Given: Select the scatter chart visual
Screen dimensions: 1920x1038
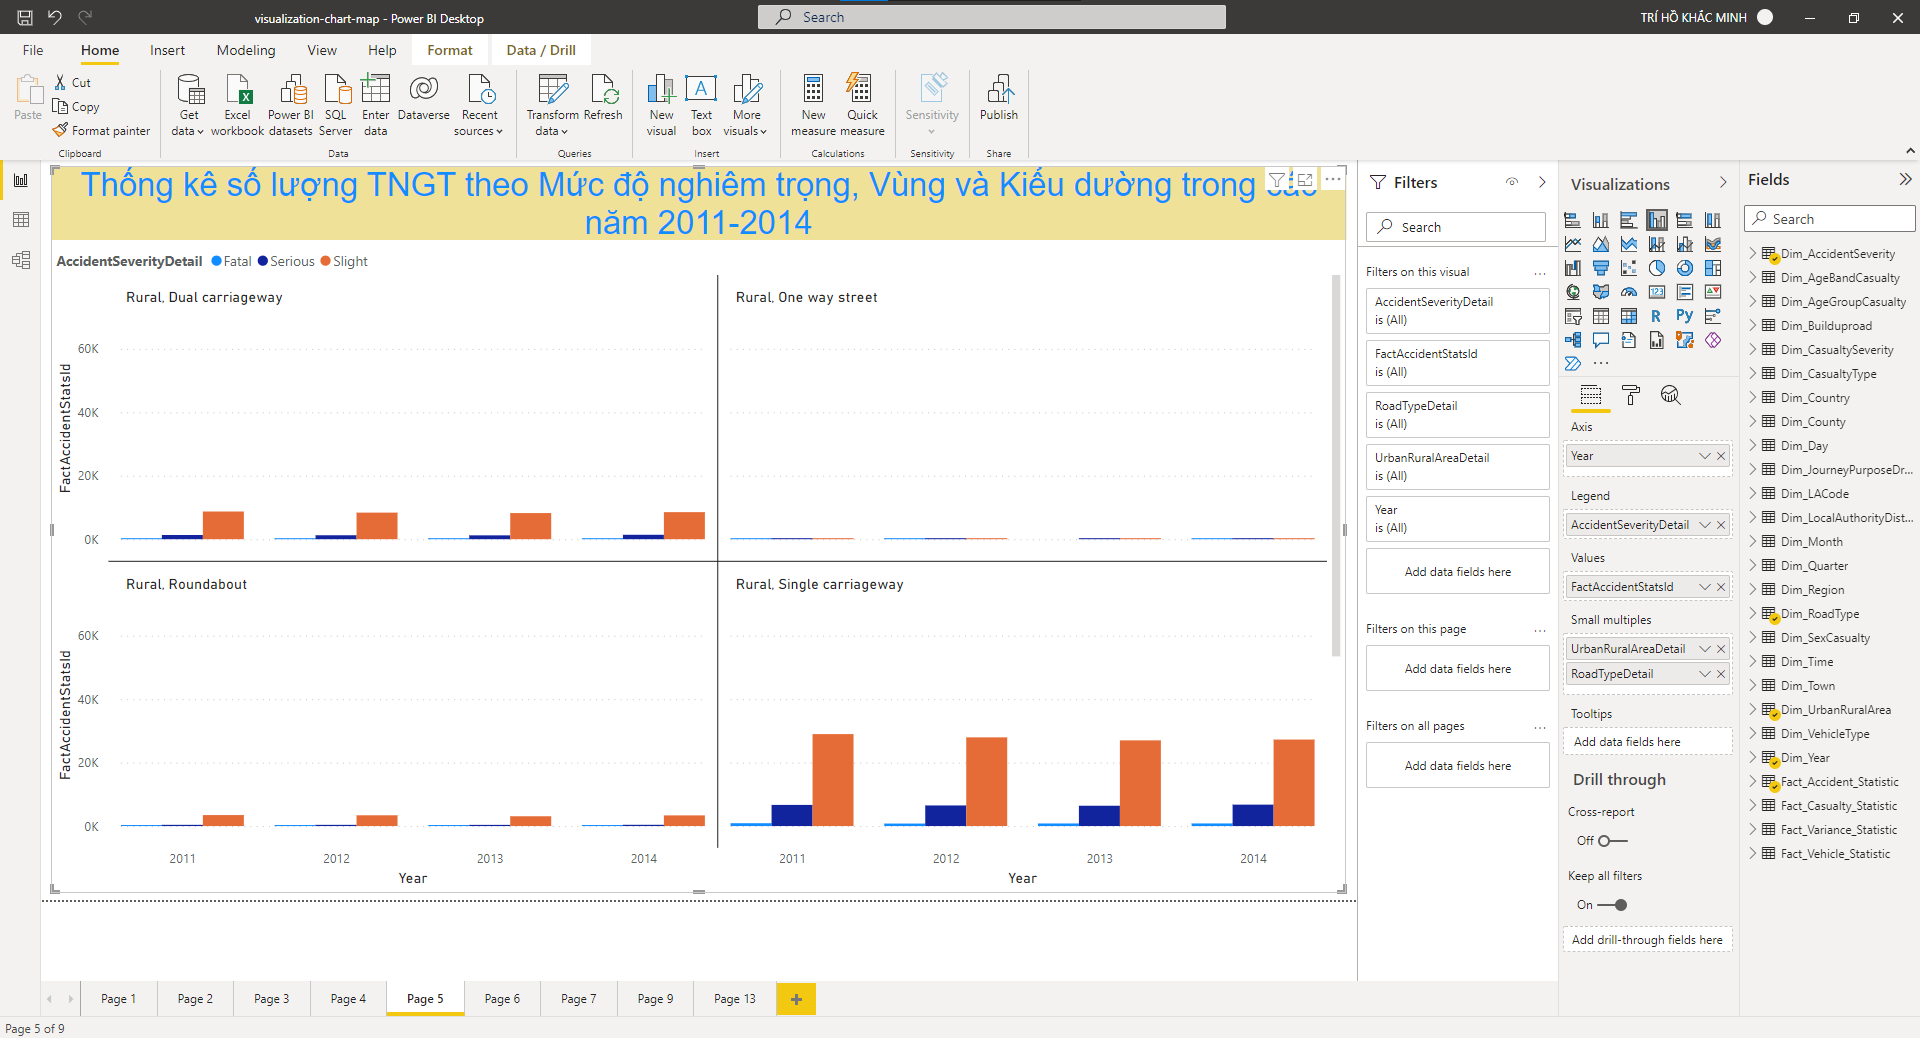Looking at the screenshot, I should tap(1629, 268).
